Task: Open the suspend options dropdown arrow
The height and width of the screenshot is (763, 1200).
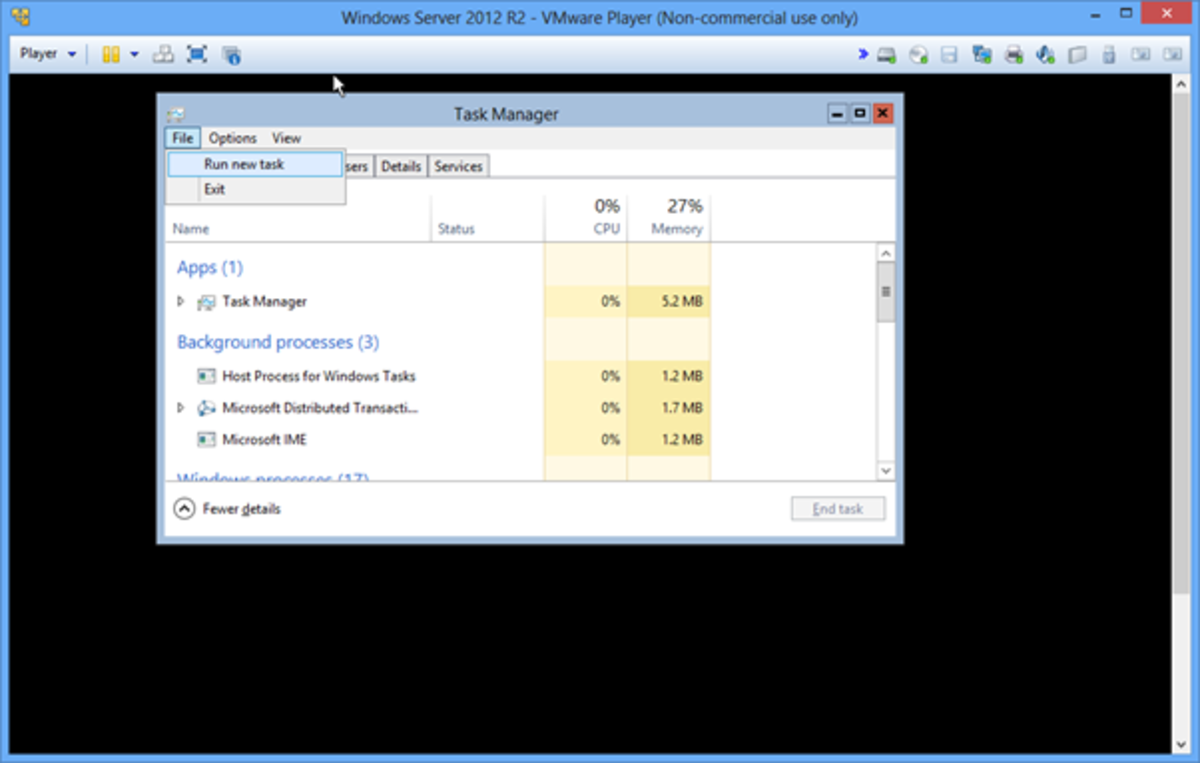Action: [x=134, y=55]
